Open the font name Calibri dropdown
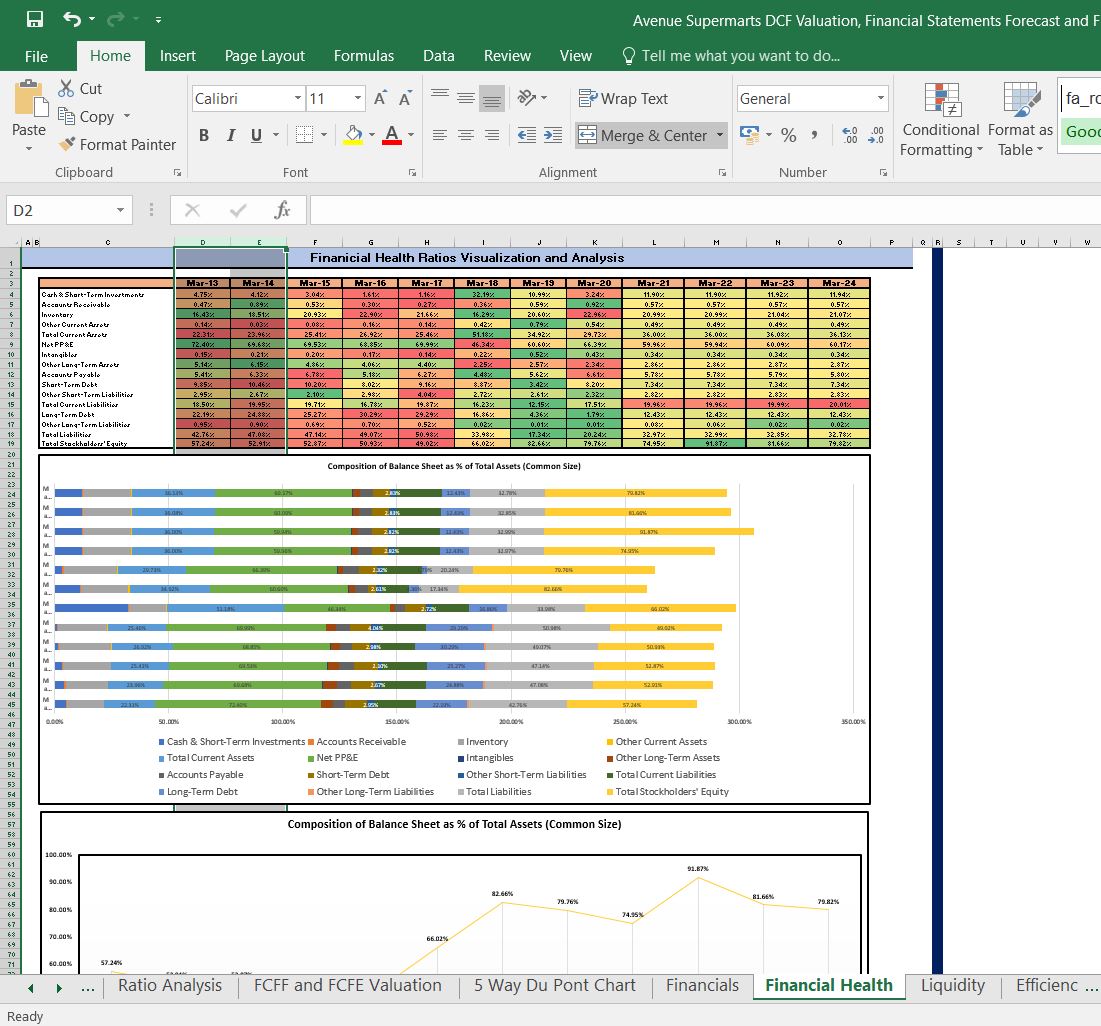Image resolution: width=1101 pixels, height=1026 pixels. pyautogui.click(x=298, y=98)
